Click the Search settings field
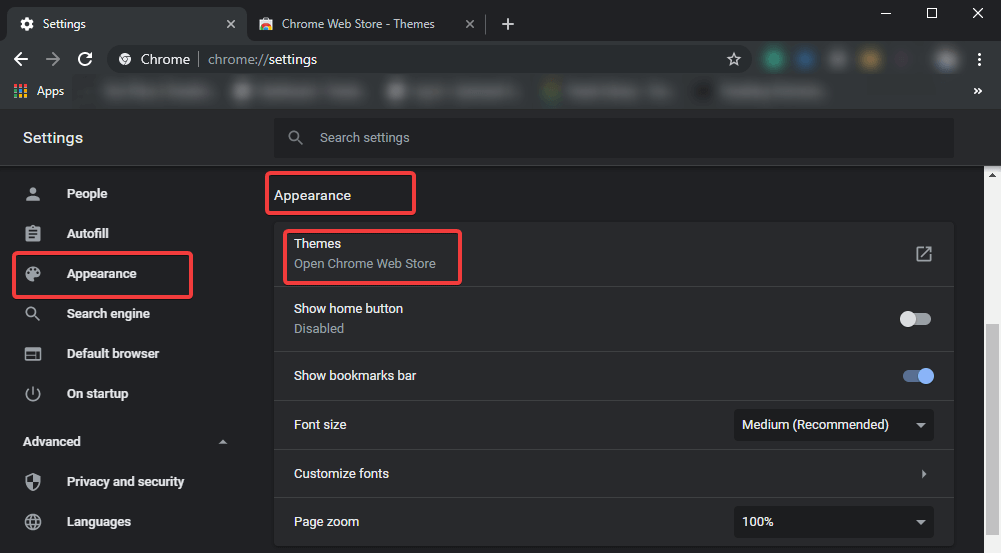Screen dimensions: 1001x553 [x=613, y=138]
